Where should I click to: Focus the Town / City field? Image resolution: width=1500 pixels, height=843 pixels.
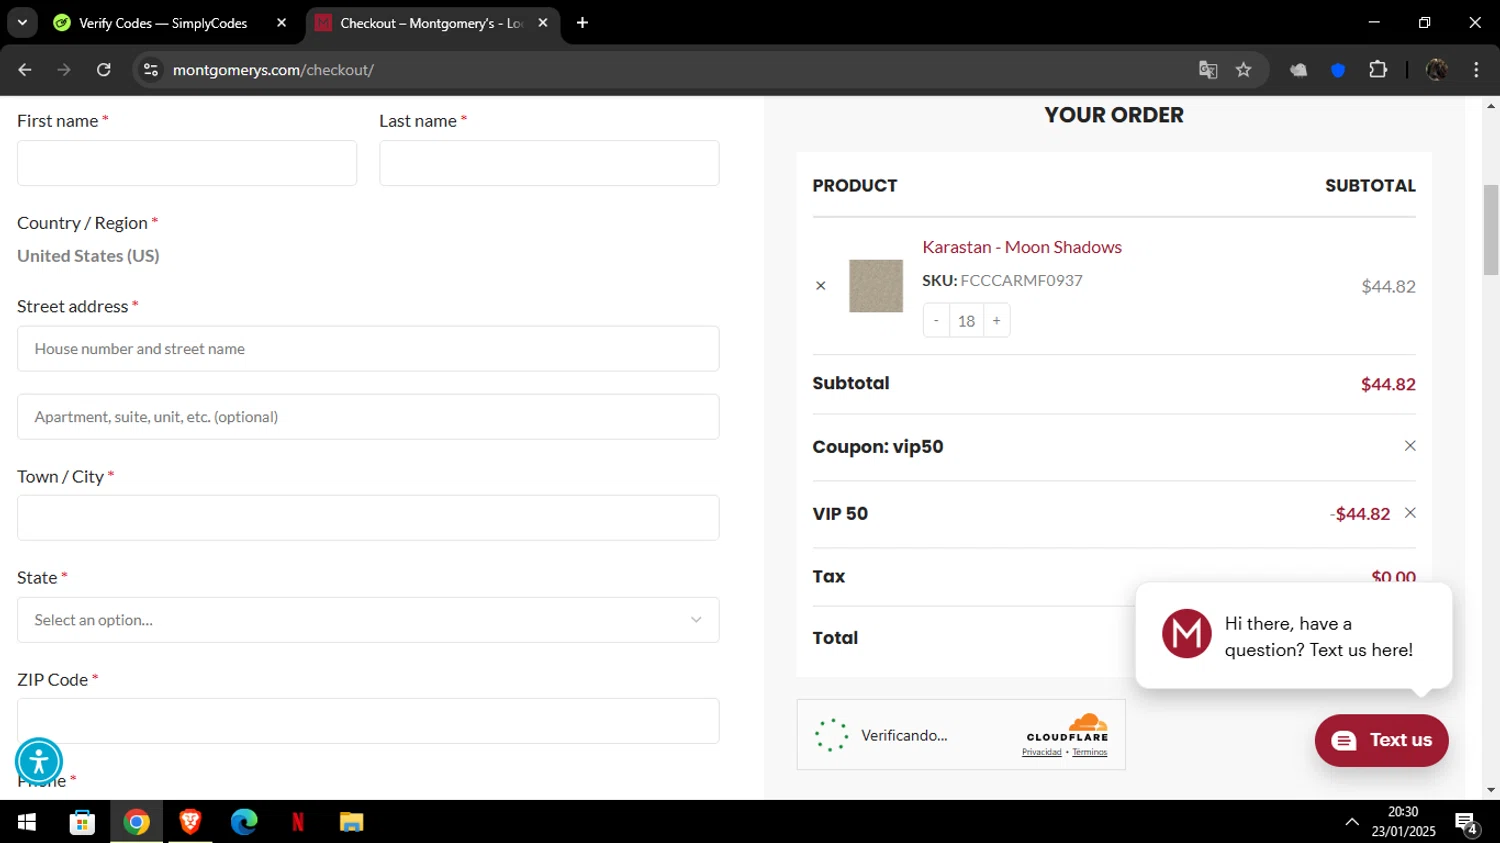point(368,518)
